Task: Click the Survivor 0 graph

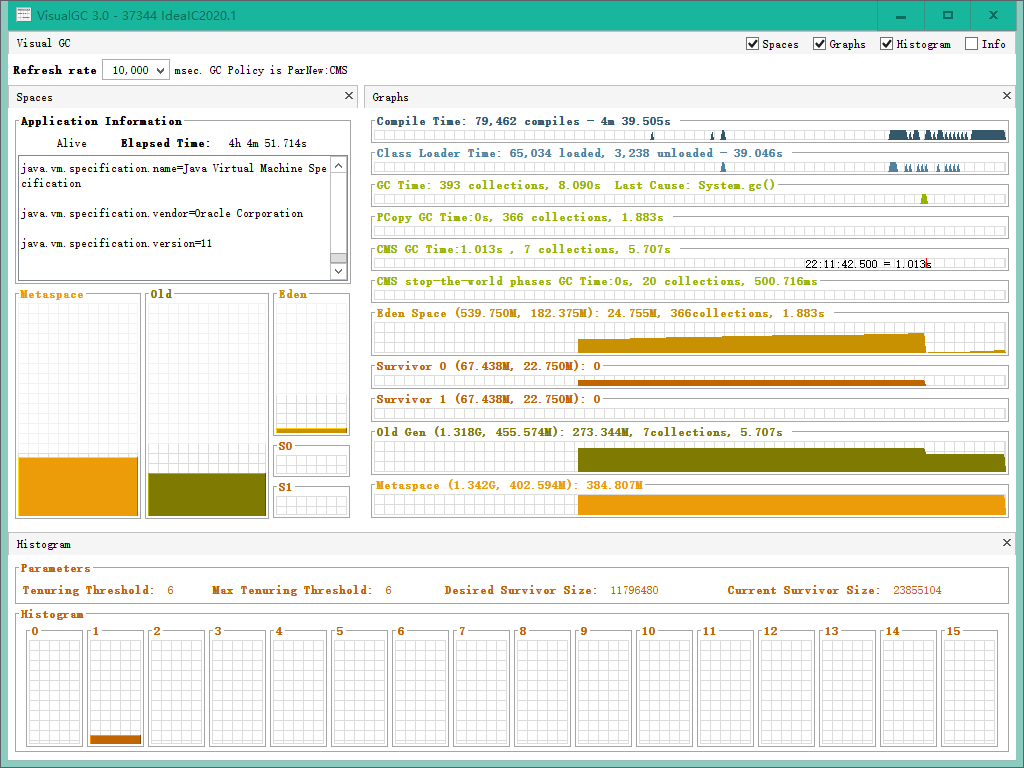Action: [689, 381]
